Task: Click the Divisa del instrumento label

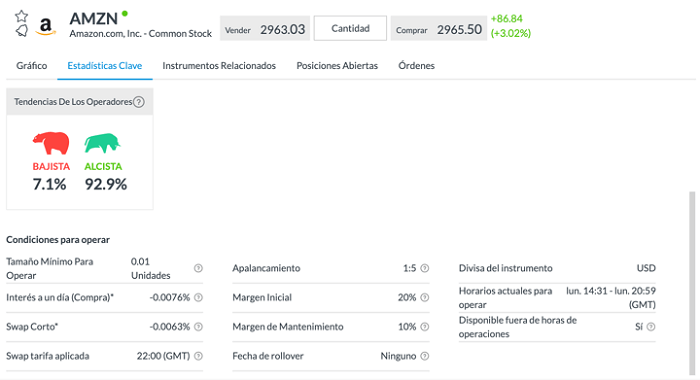Action: tap(505, 268)
